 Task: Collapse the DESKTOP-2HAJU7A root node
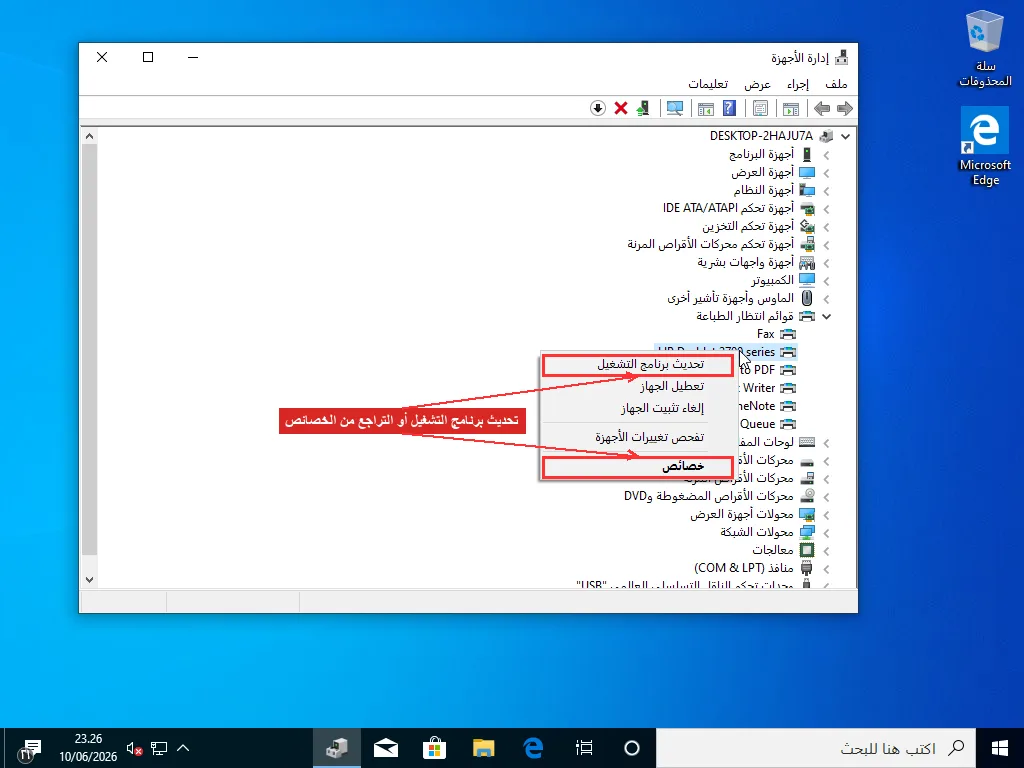click(846, 136)
